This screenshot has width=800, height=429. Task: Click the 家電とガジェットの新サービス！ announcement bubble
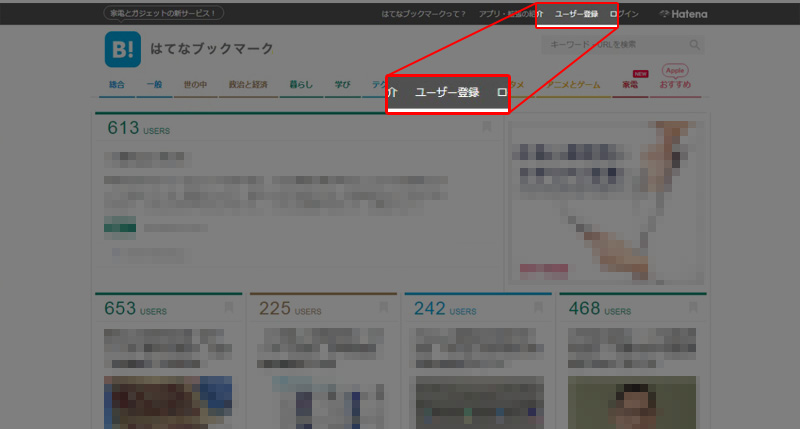tap(163, 13)
